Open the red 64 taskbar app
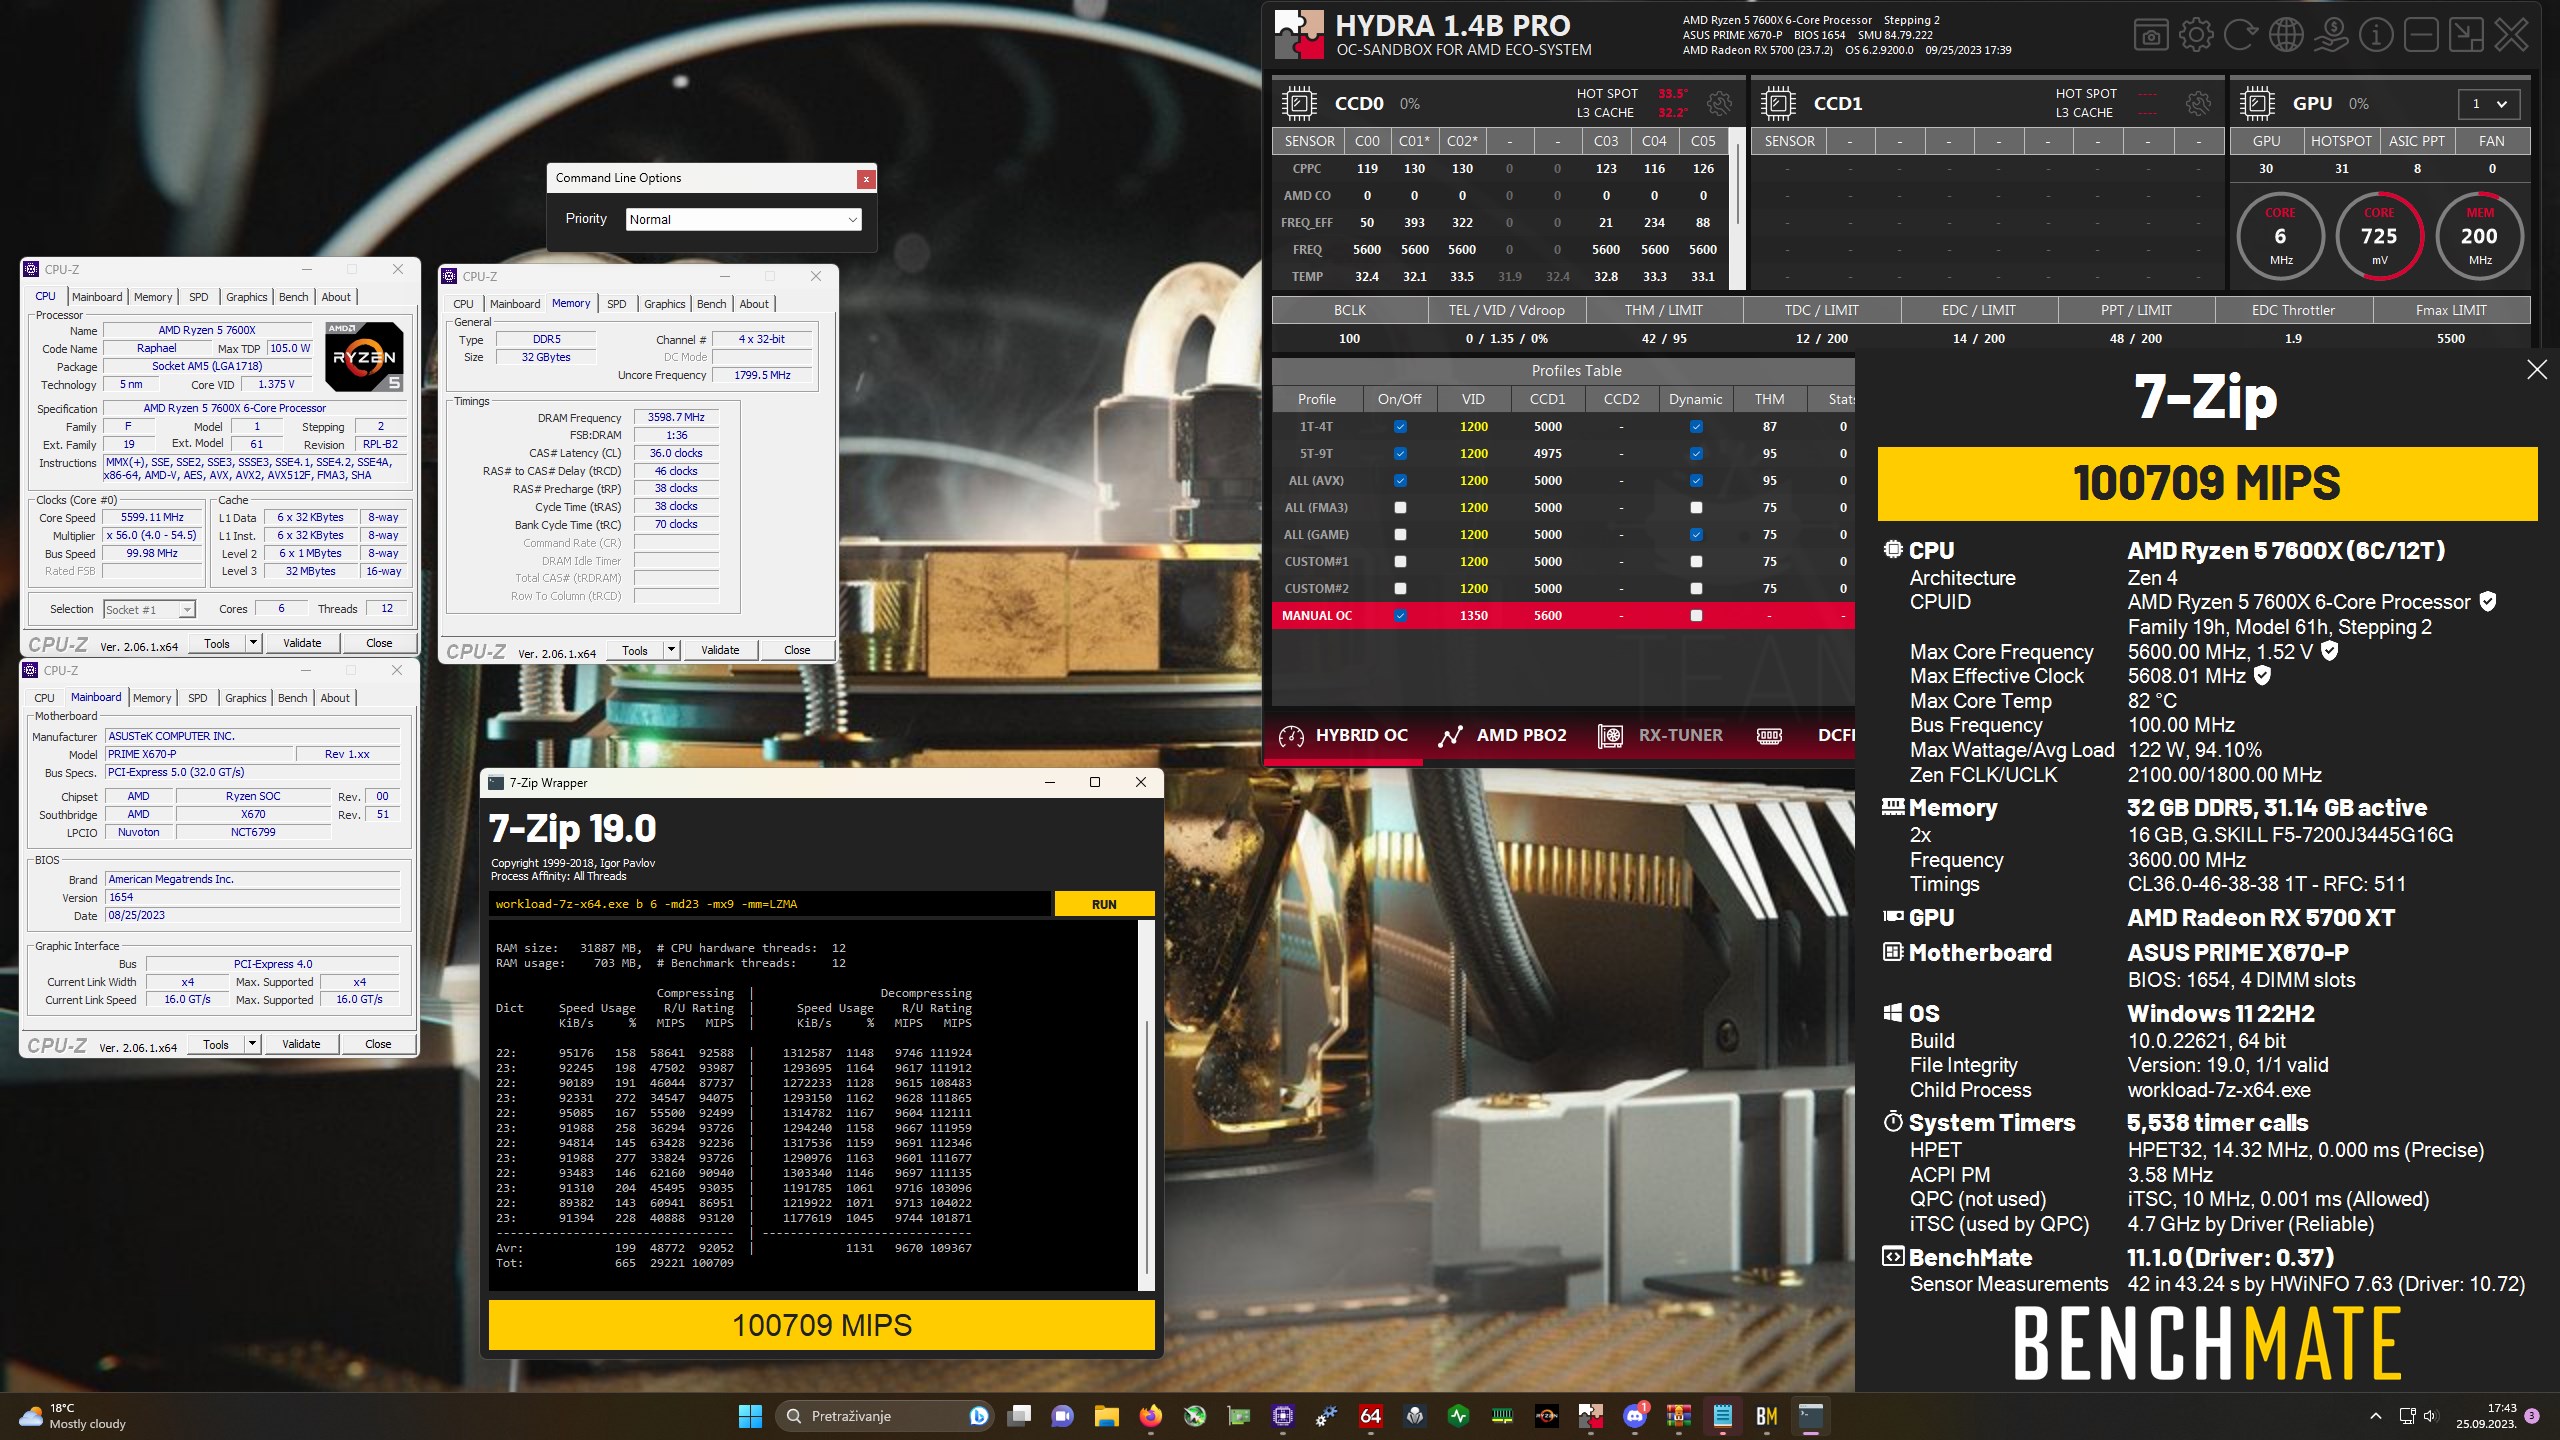This screenshot has height=1440, width=2560. (1371, 1416)
